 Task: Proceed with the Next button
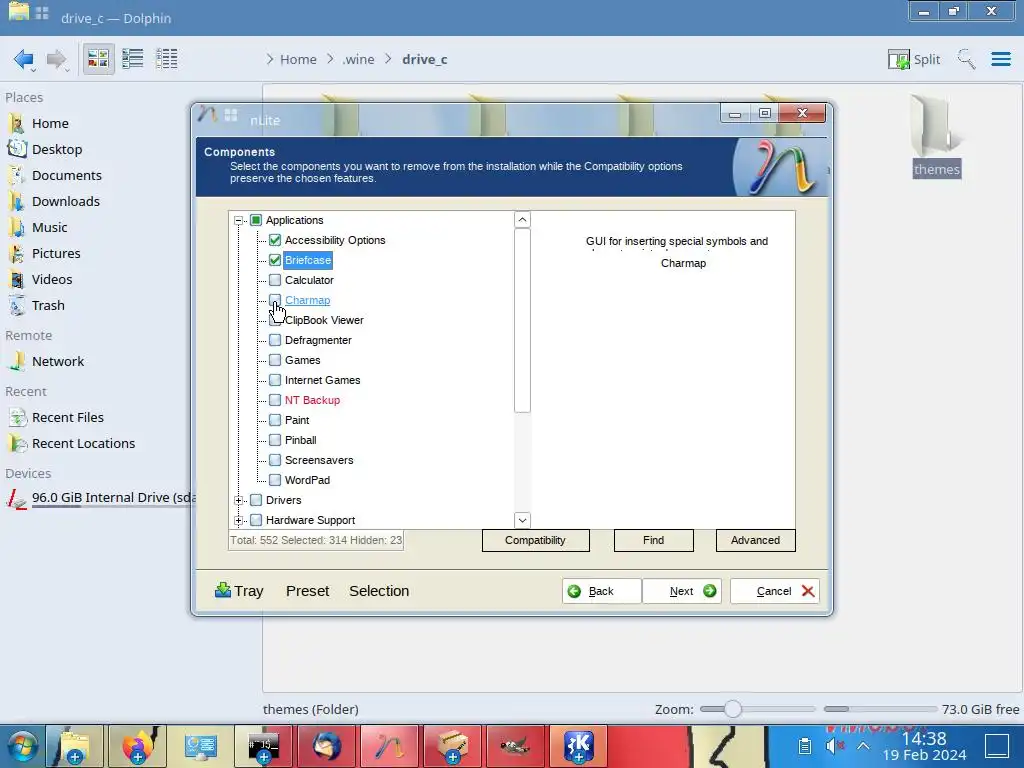coord(682,591)
